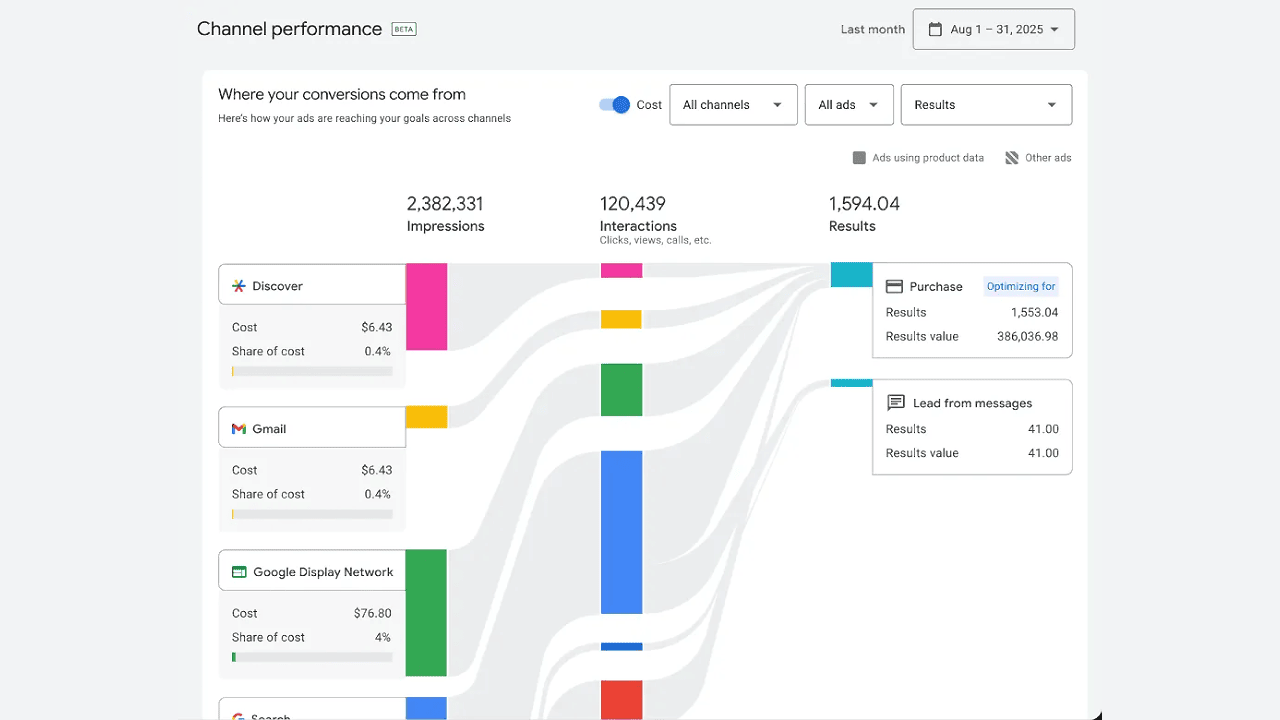Click the calendar icon in date picker
This screenshot has height=720, width=1280.
935,30
